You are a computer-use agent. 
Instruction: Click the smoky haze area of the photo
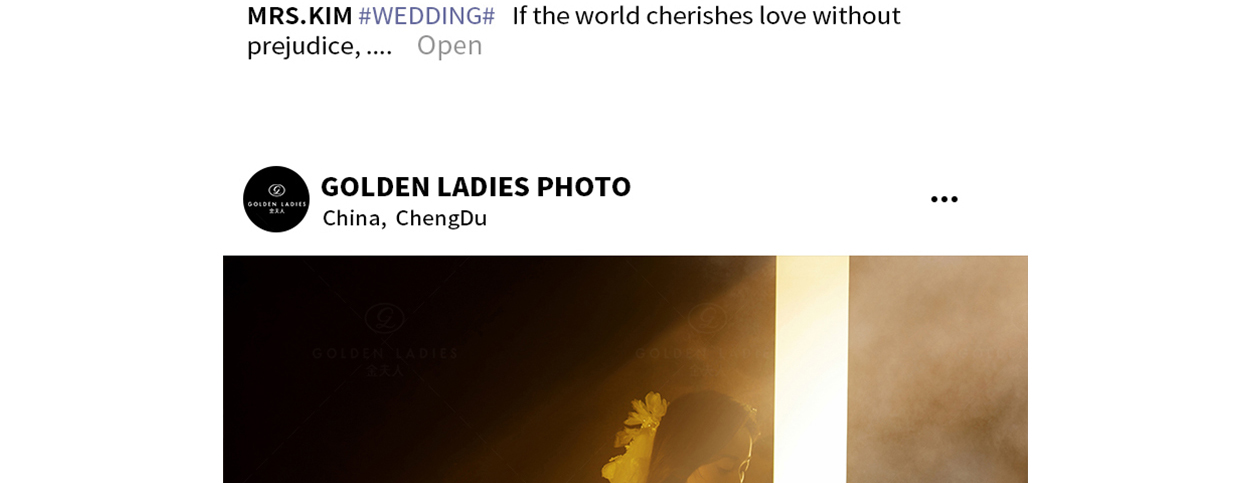coord(938,369)
